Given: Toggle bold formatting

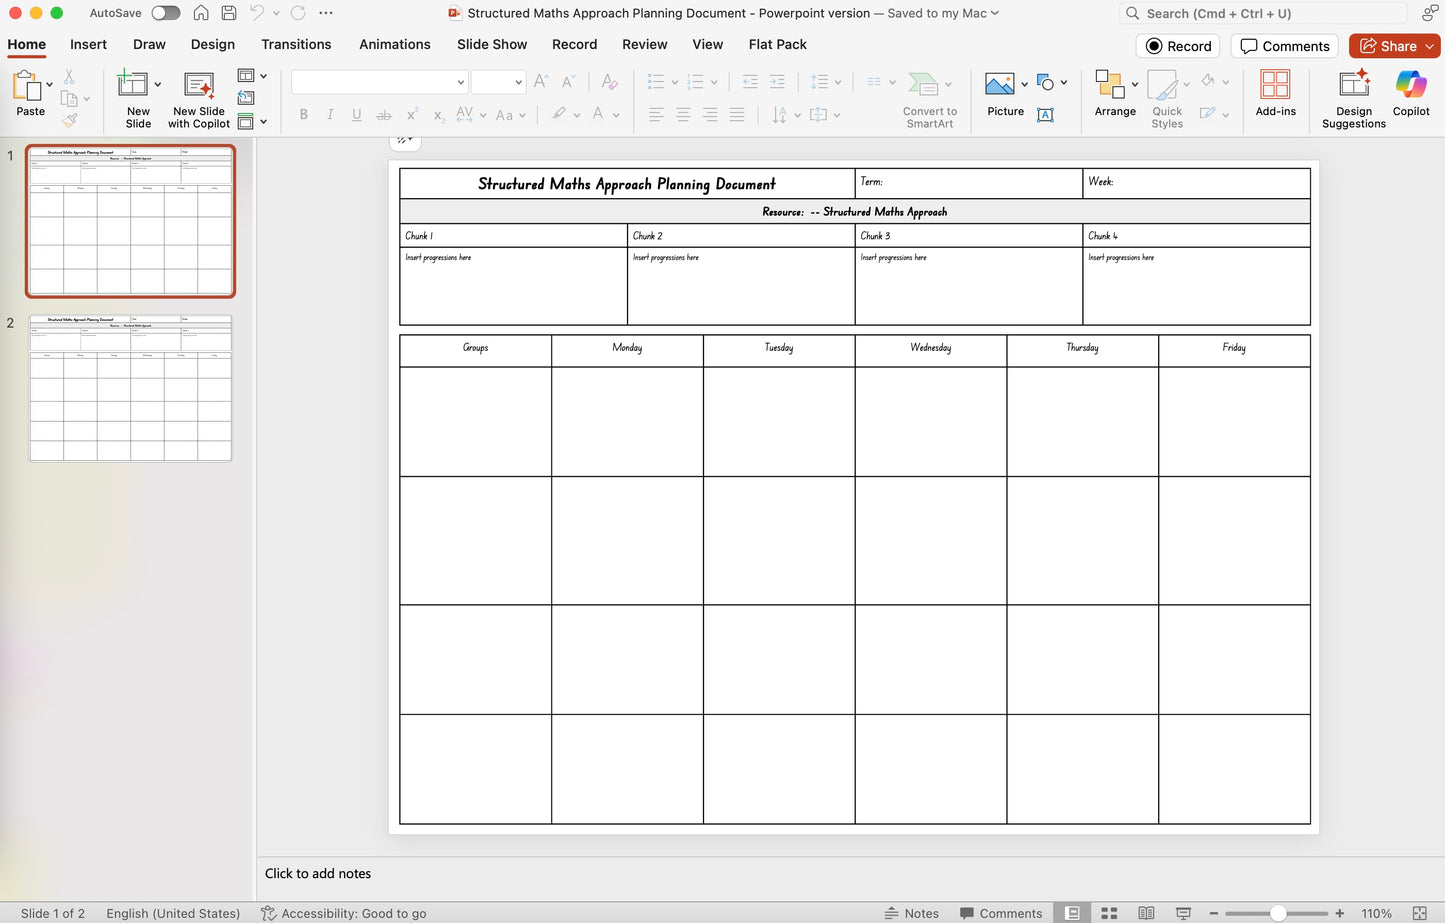Looking at the screenshot, I should click(x=303, y=114).
